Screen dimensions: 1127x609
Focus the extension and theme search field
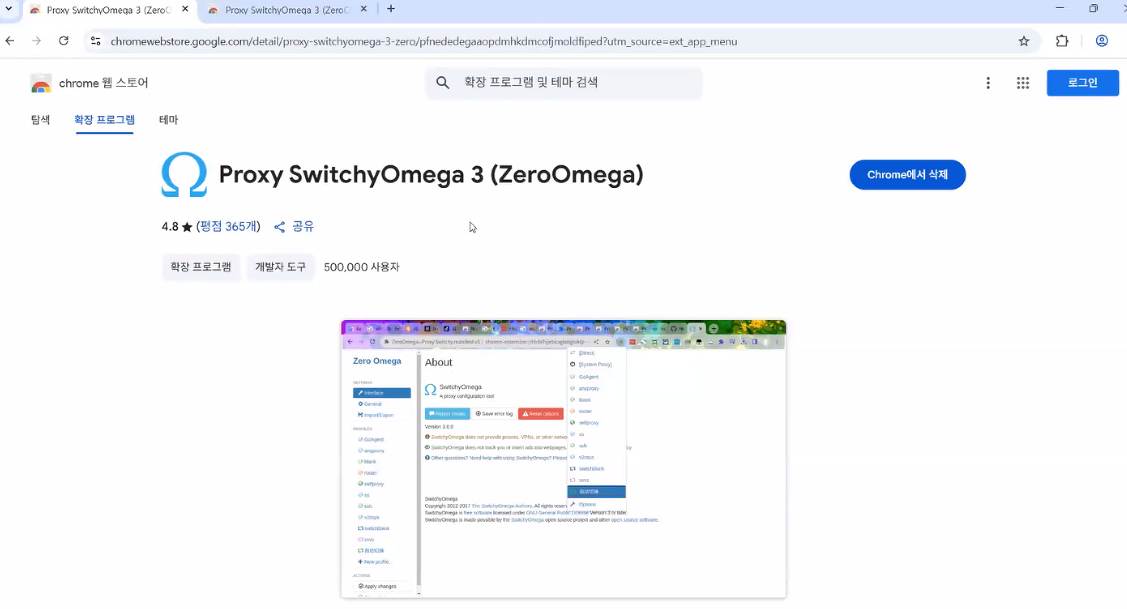[x=564, y=83]
